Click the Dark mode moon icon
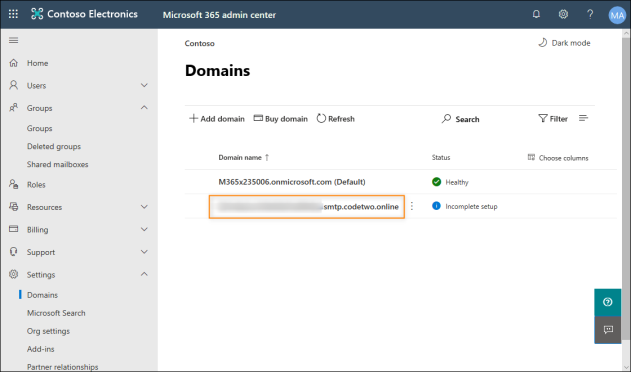The width and height of the screenshot is (631, 372). [x=543, y=43]
